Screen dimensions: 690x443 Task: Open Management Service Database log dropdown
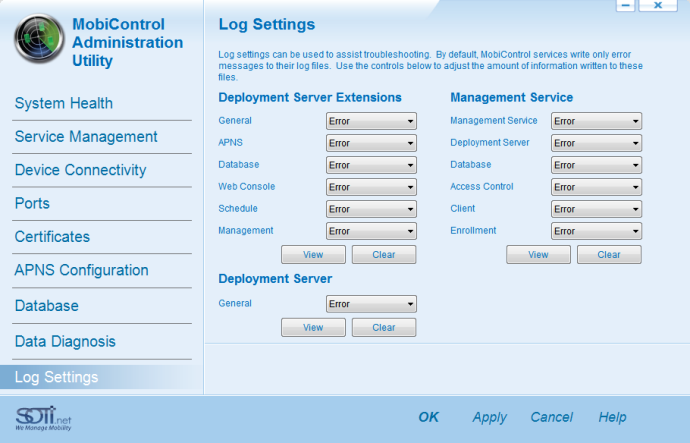(597, 165)
